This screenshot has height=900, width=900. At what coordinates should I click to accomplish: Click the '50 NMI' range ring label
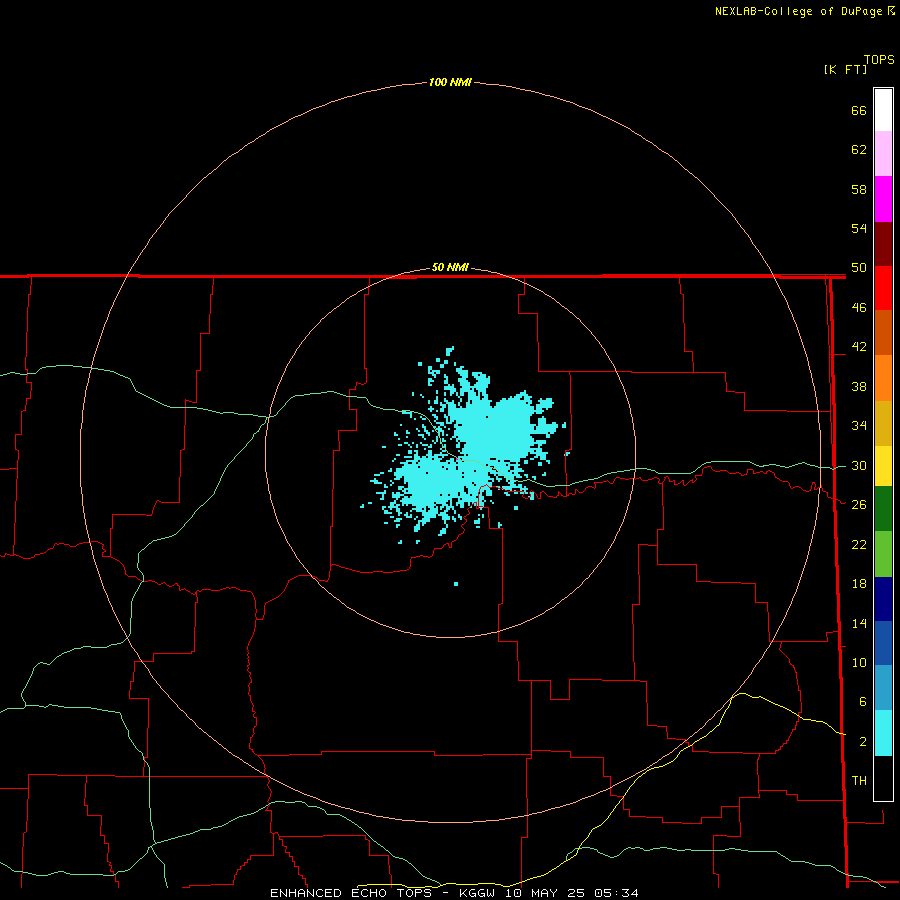tap(450, 267)
